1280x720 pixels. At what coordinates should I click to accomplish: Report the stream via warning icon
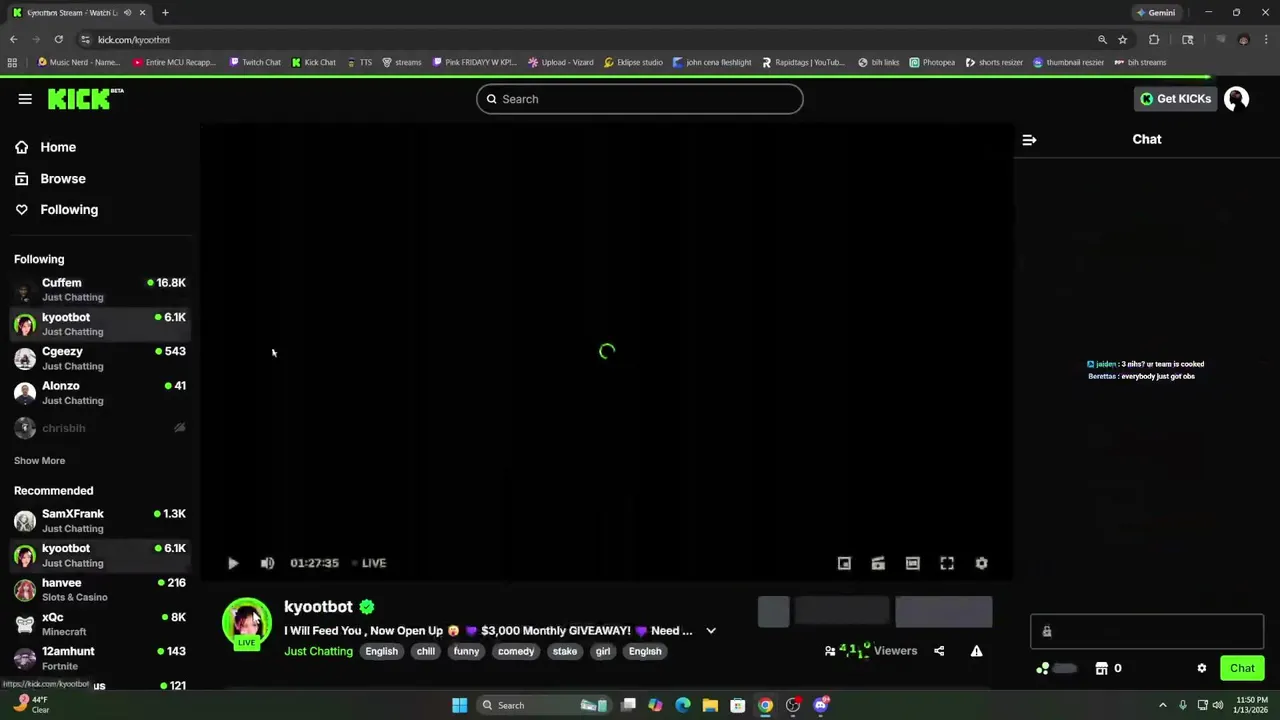click(976, 651)
